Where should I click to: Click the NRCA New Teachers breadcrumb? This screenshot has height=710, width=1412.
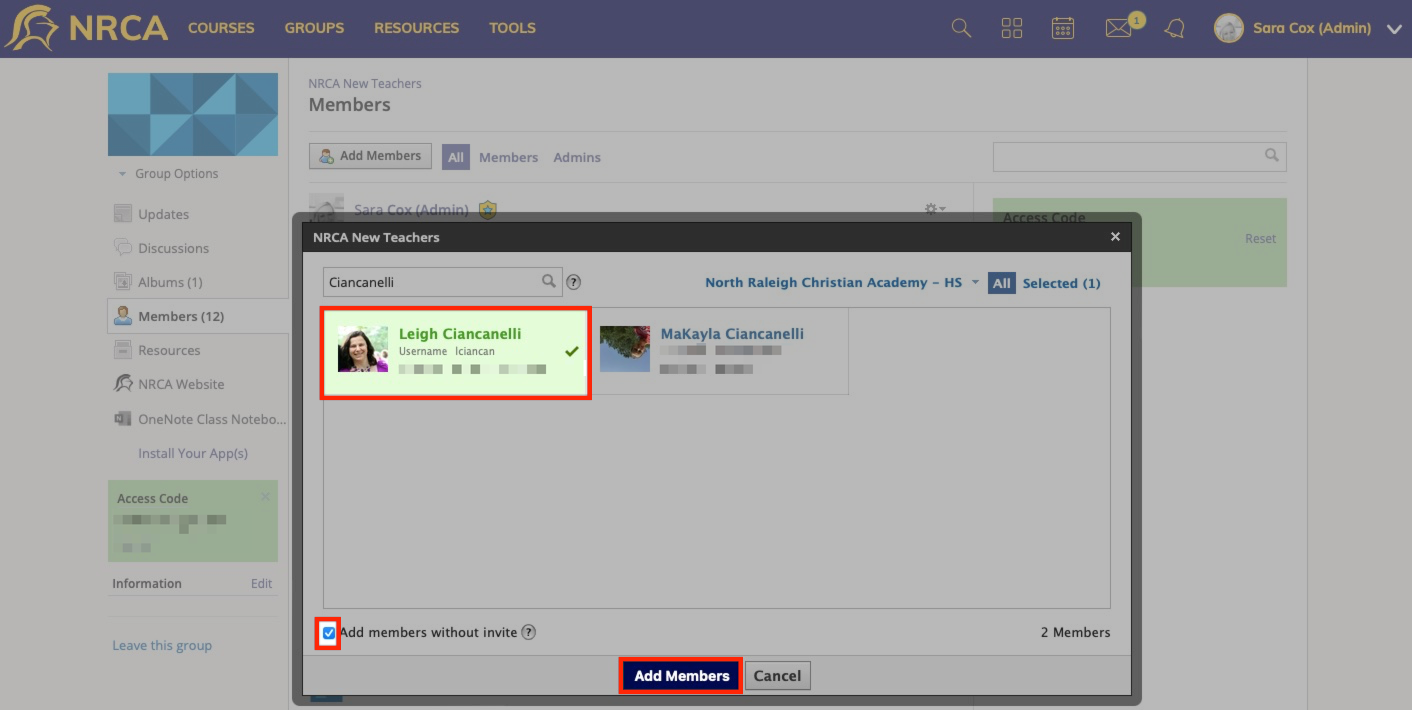pyautogui.click(x=365, y=84)
